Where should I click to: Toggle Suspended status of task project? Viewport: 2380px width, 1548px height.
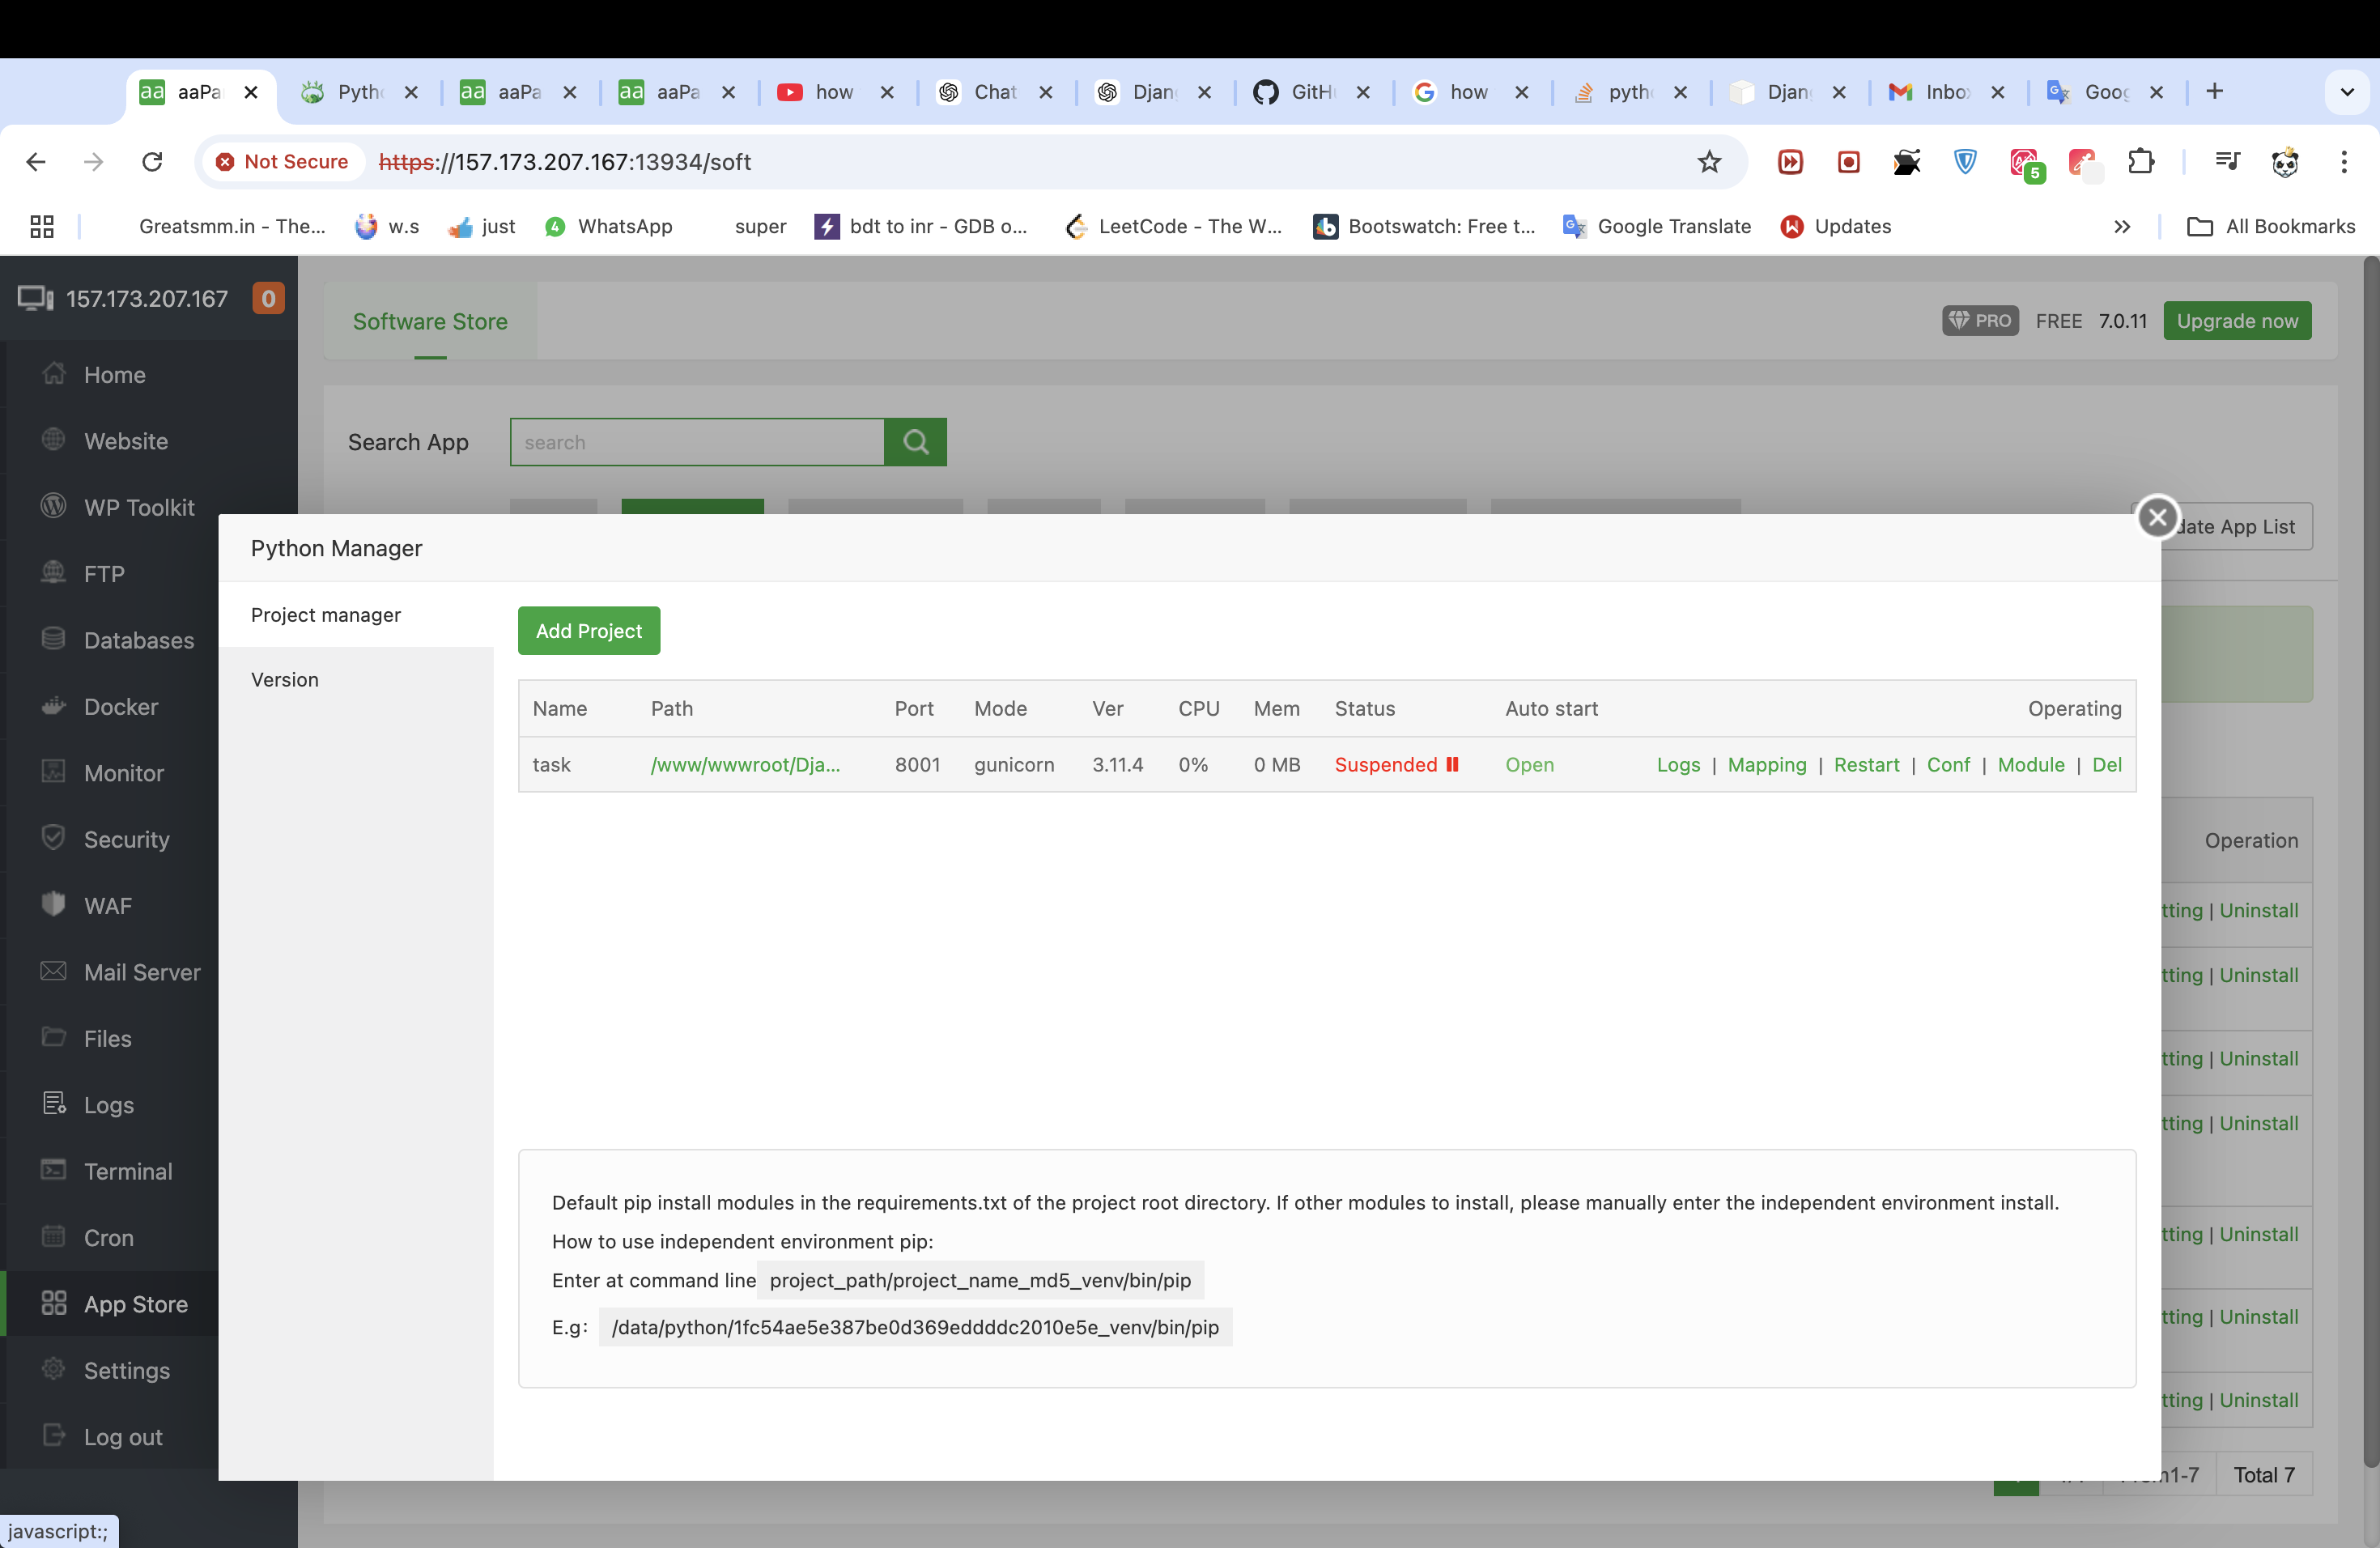pyautogui.click(x=1396, y=765)
